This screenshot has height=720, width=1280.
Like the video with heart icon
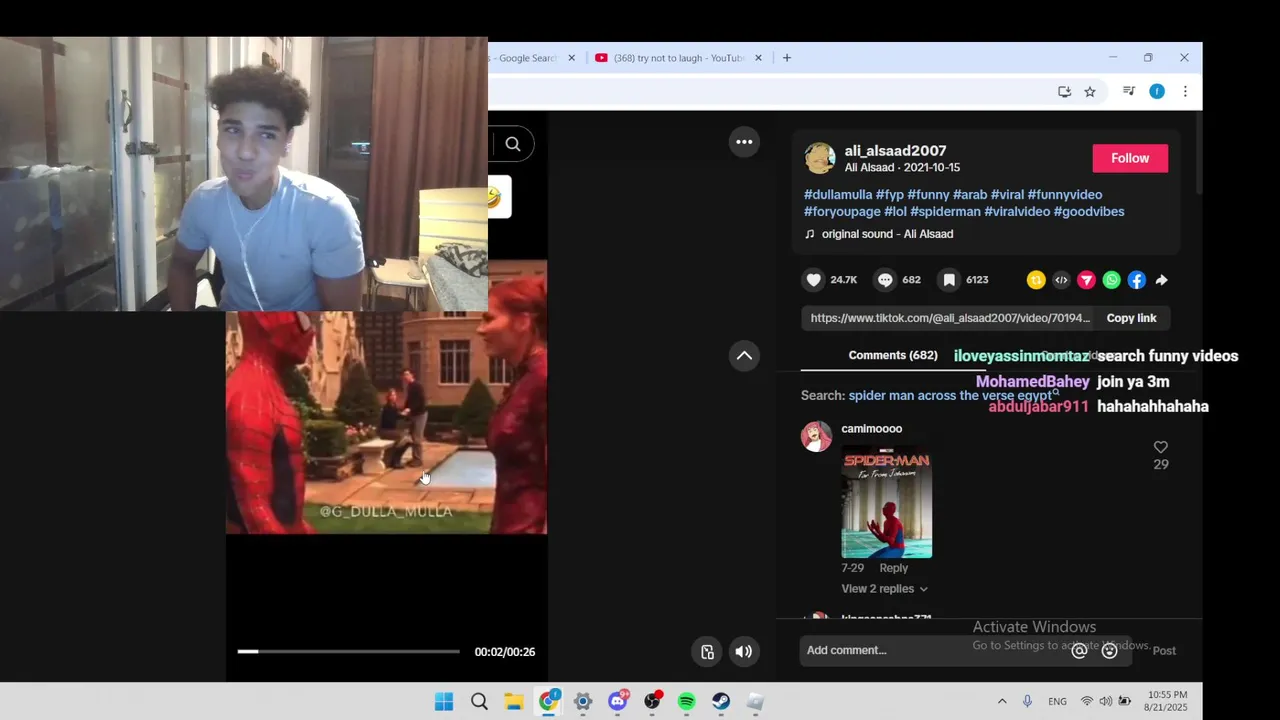[x=814, y=280]
